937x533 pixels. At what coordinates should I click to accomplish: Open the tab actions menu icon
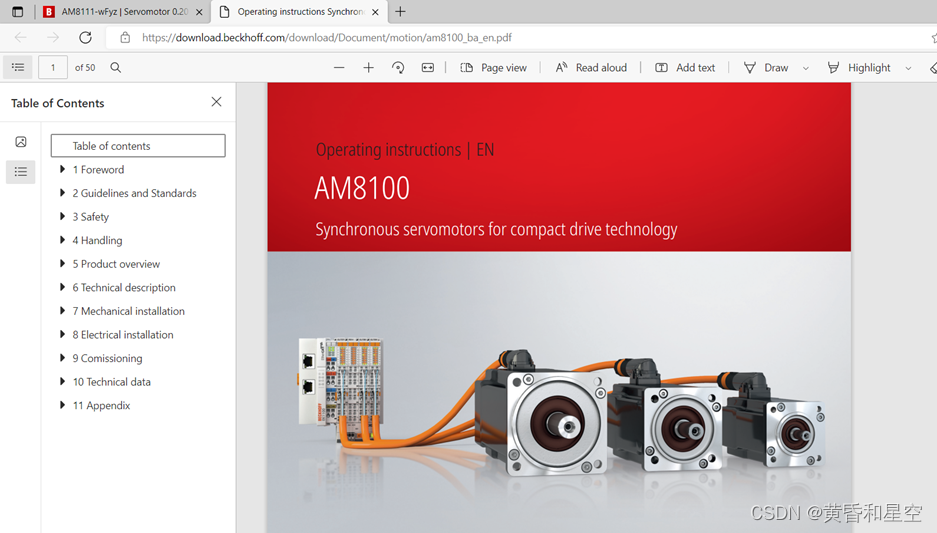point(17,11)
